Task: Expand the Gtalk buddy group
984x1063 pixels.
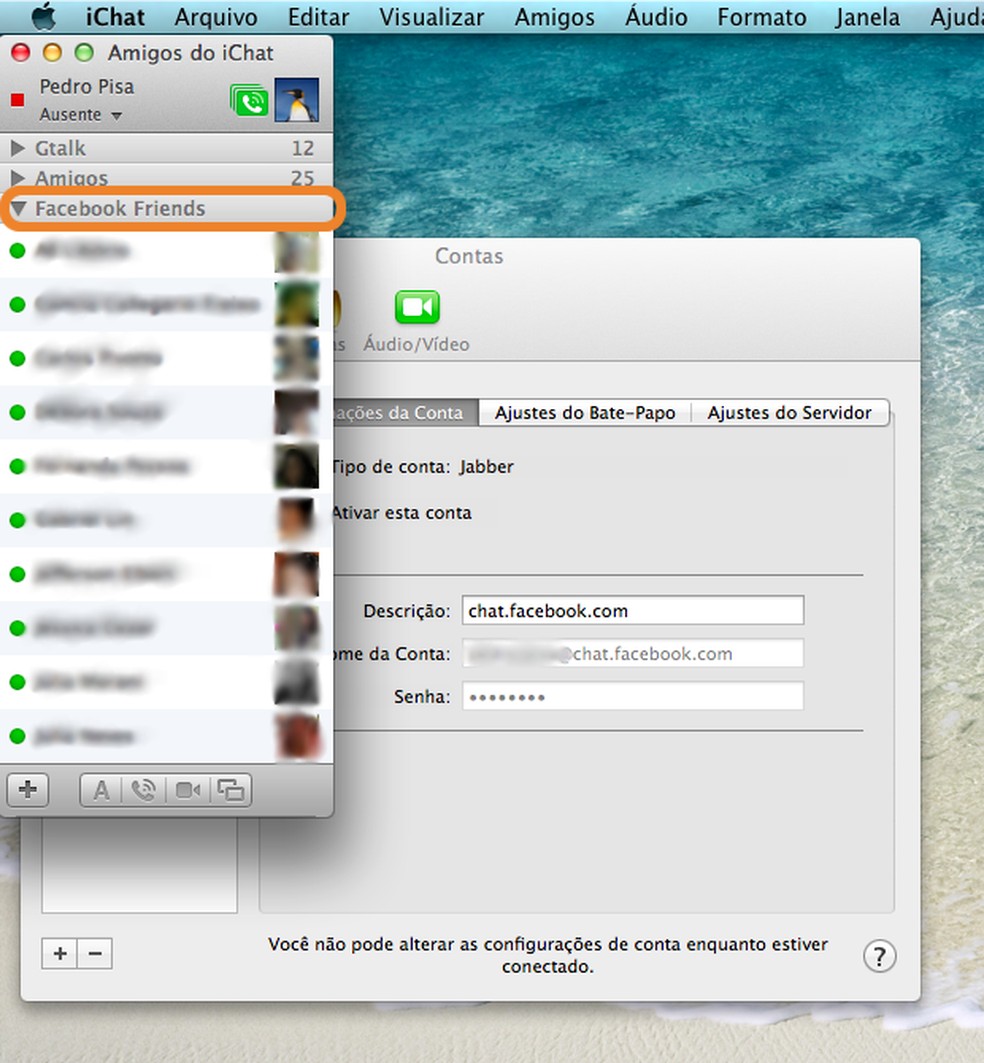Action: [x=17, y=148]
